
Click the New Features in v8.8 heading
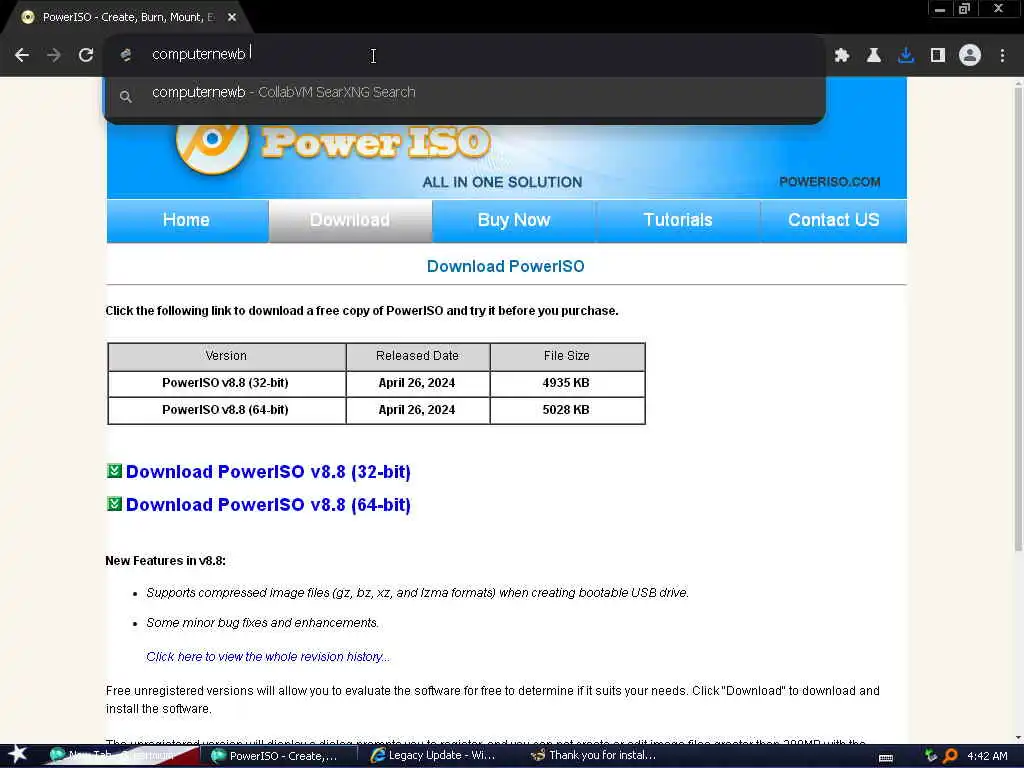click(x=165, y=560)
